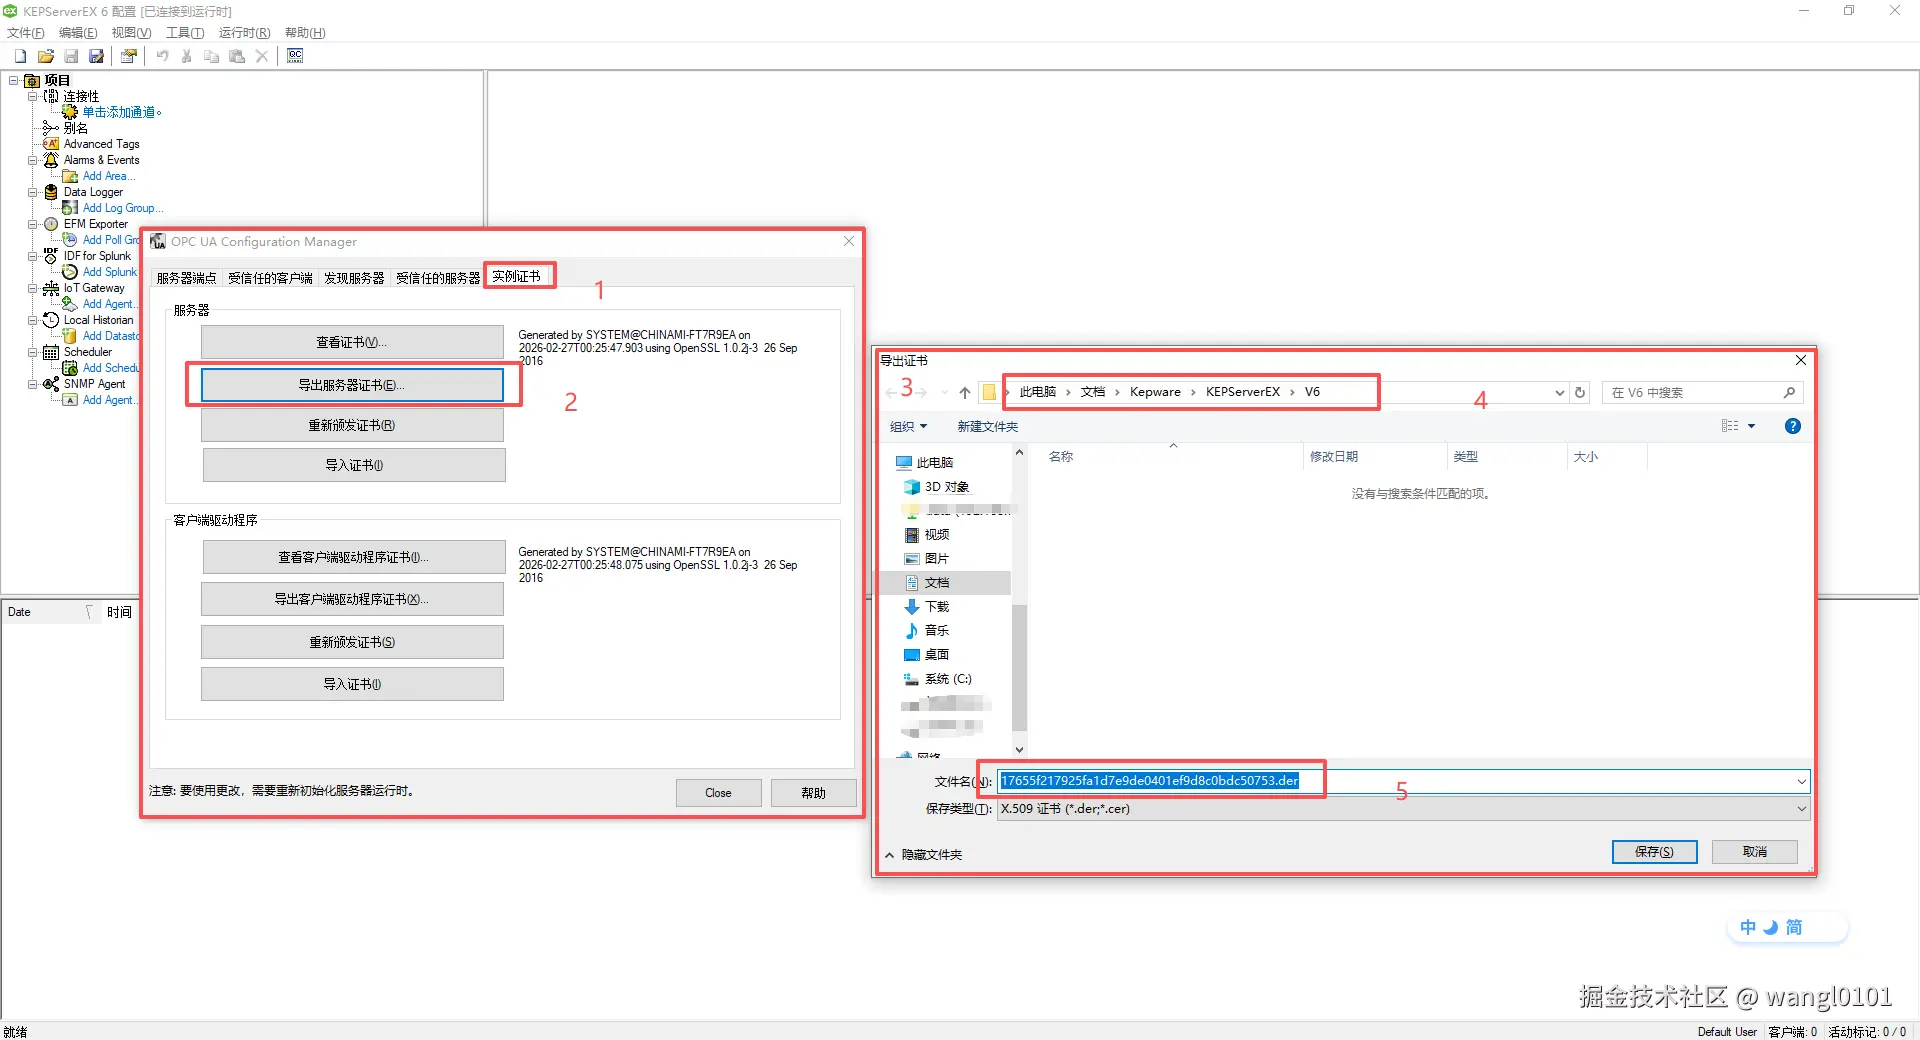Click the Open project folder toolbar icon
The height and width of the screenshot is (1040, 1920).
(x=45, y=56)
